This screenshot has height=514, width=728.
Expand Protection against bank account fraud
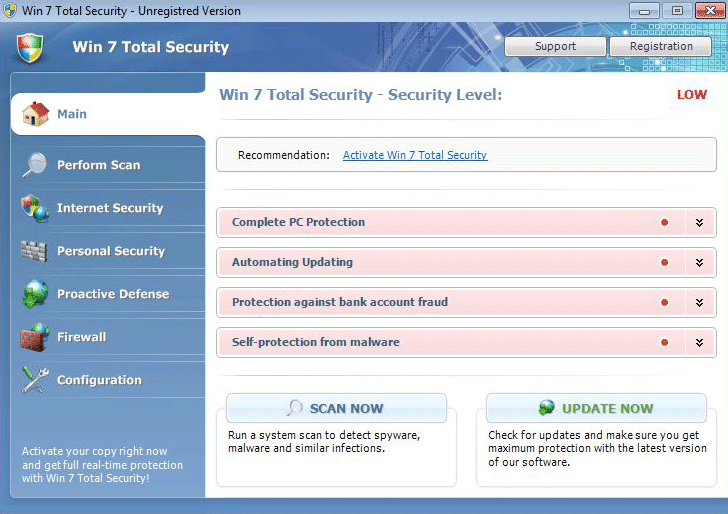tap(700, 302)
